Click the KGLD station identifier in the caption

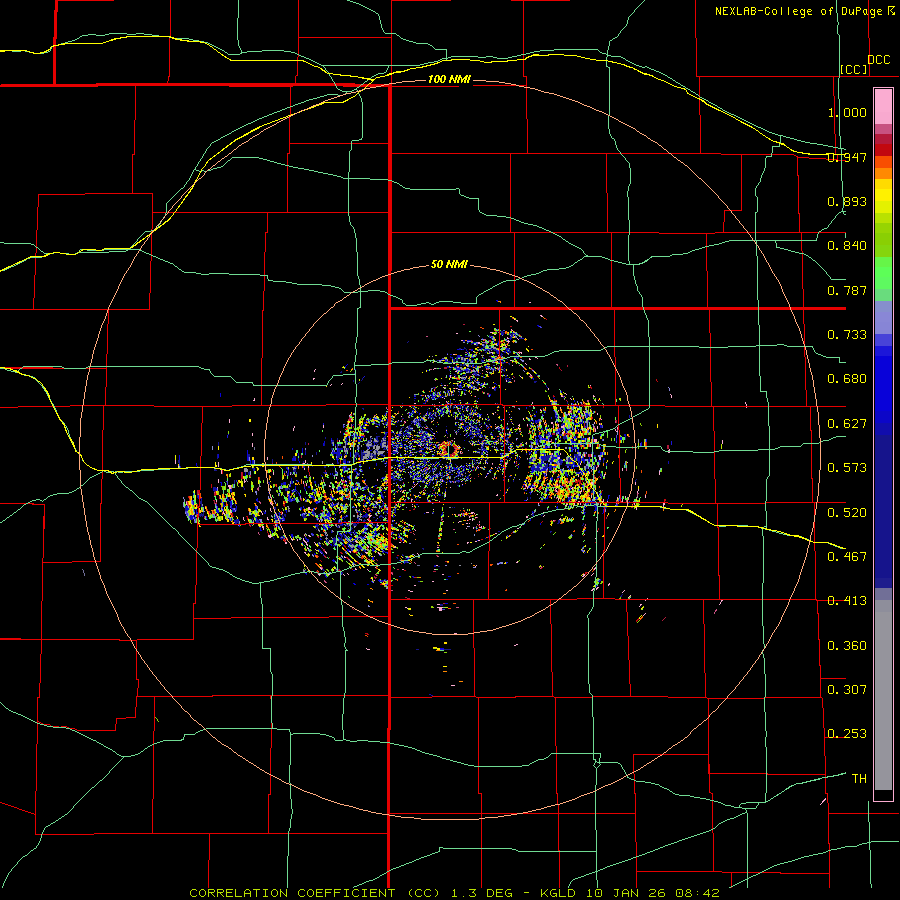[560, 893]
